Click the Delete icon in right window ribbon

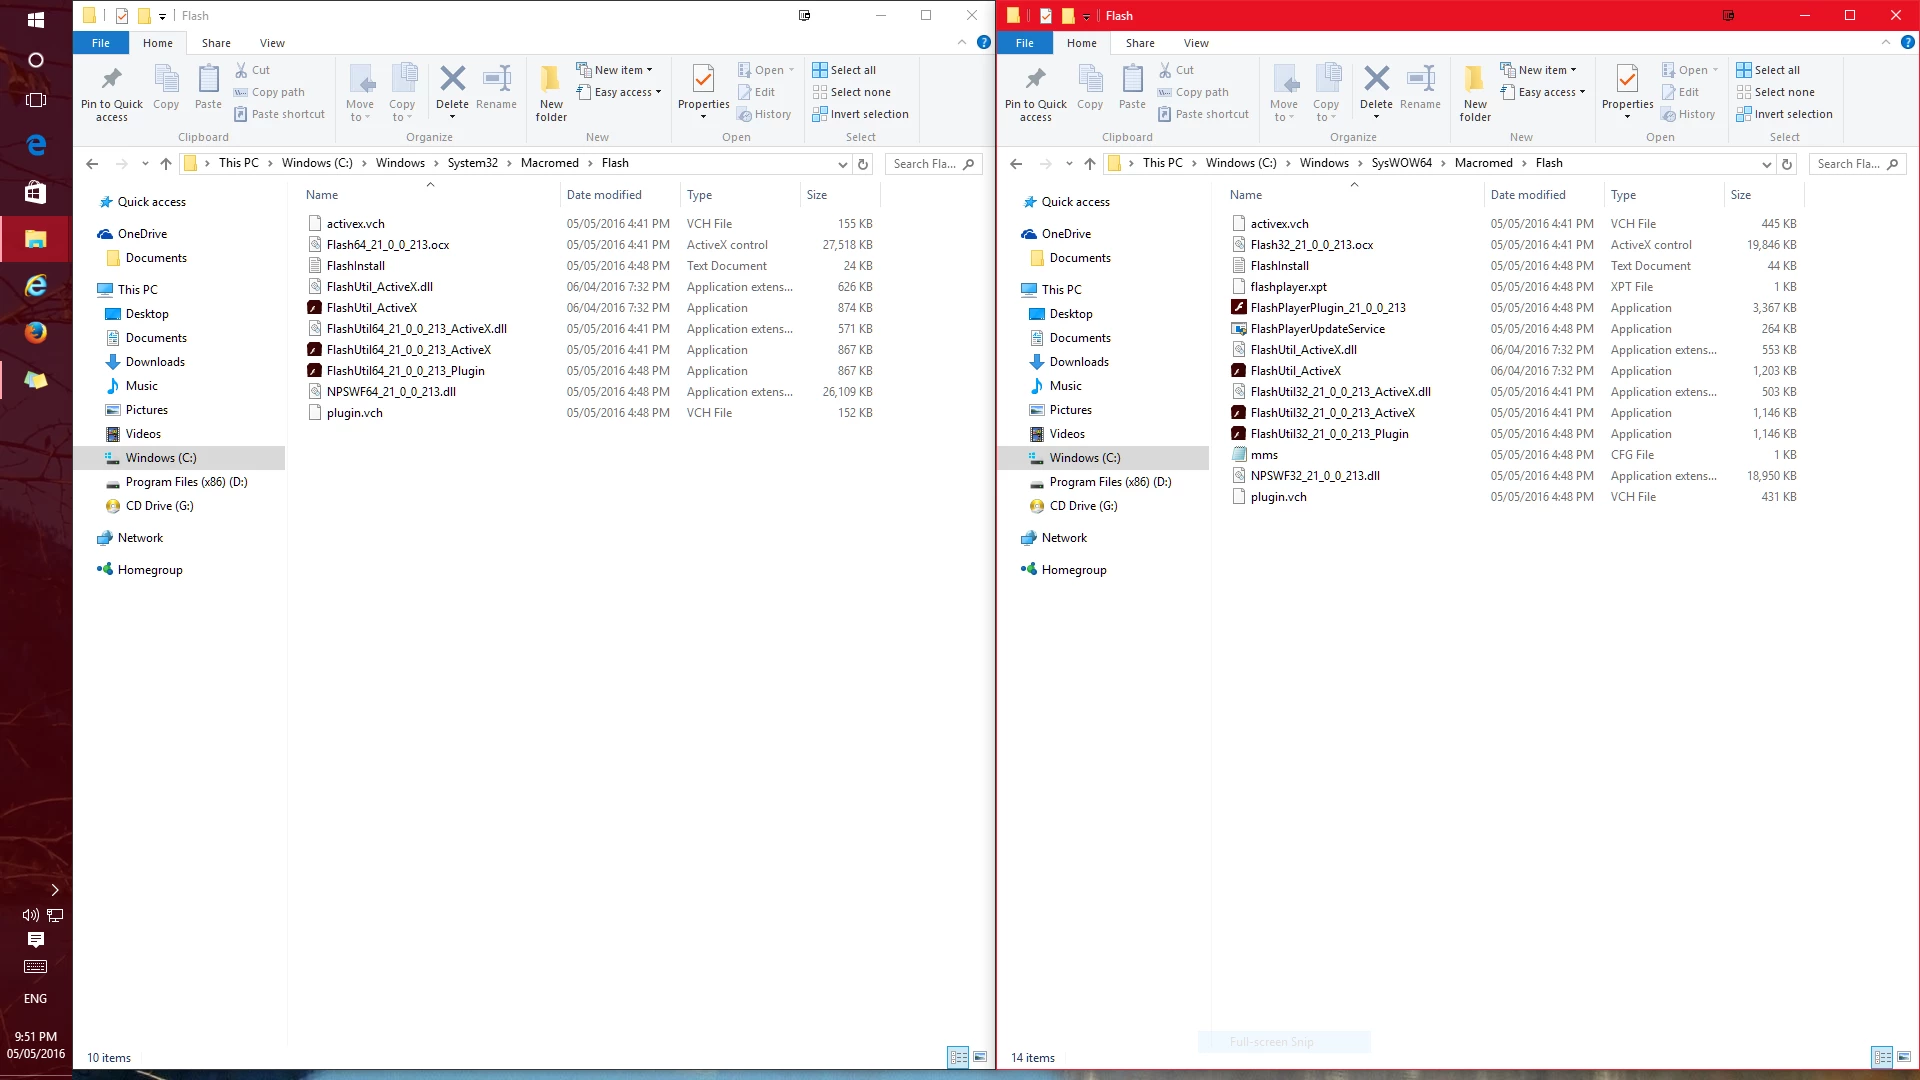tap(1376, 80)
